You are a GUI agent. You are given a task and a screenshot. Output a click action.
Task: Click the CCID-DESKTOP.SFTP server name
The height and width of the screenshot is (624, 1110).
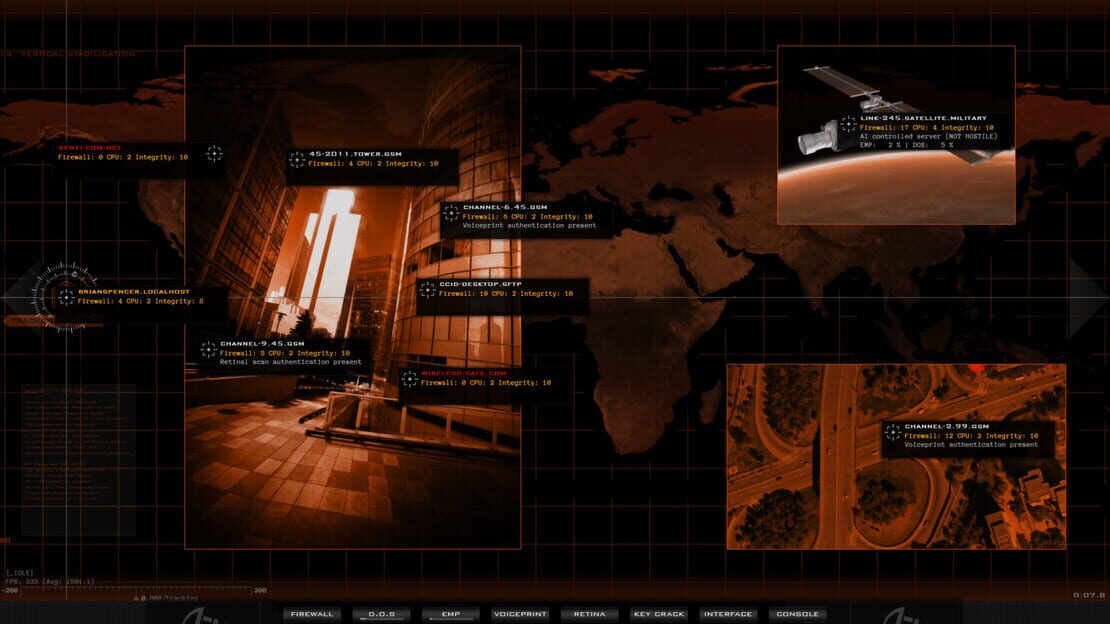480,284
